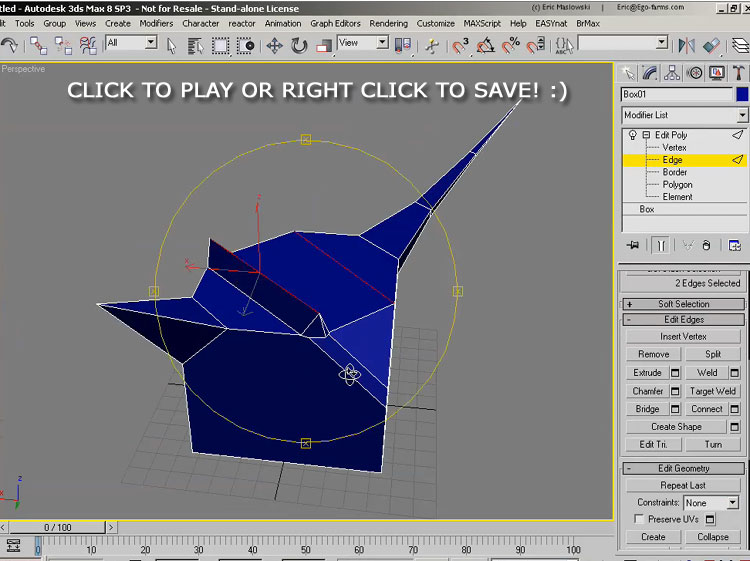Click the blue object color swatch

[x=741, y=94]
